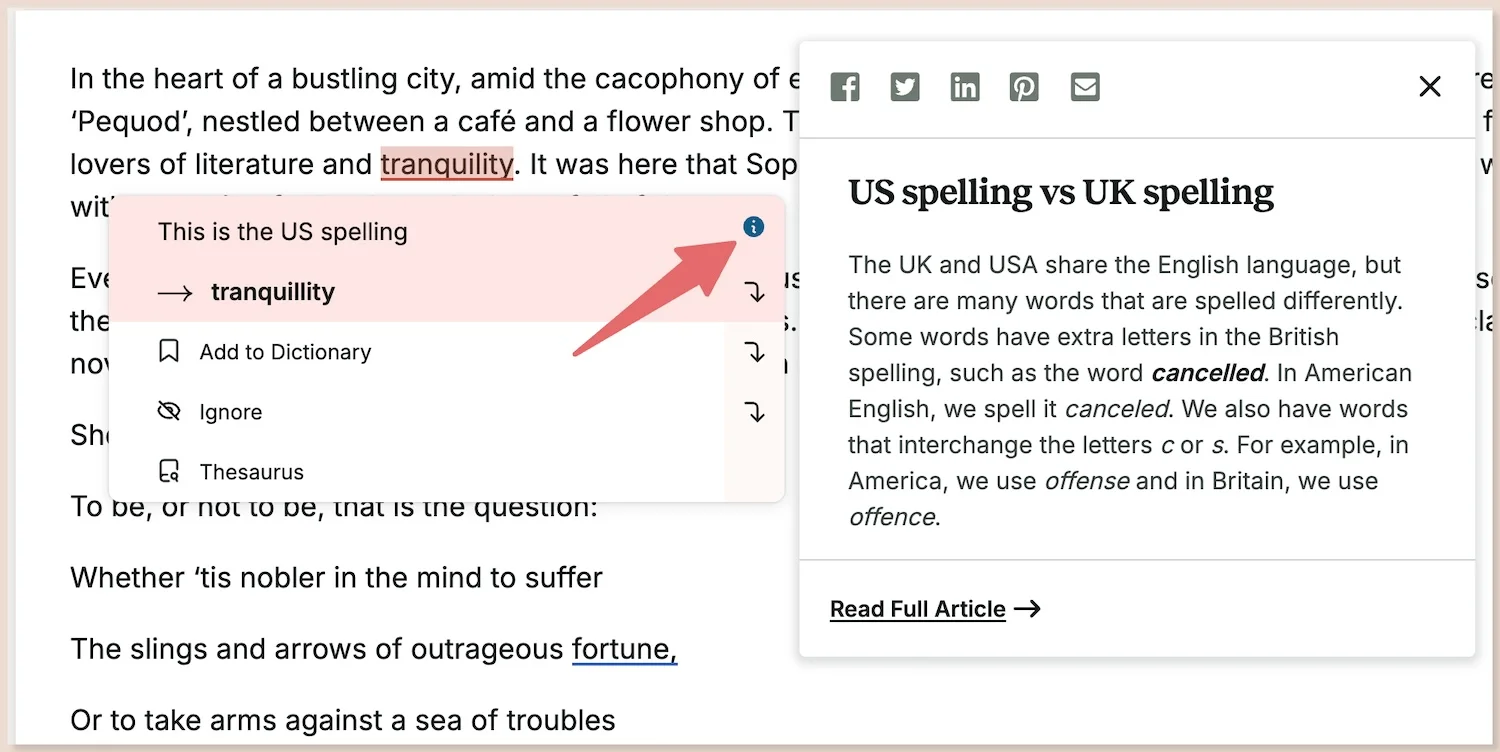Click the bookmark icon beside Add to Dictionary
Image resolution: width=1500 pixels, height=752 pixels.
click(168, 351)
